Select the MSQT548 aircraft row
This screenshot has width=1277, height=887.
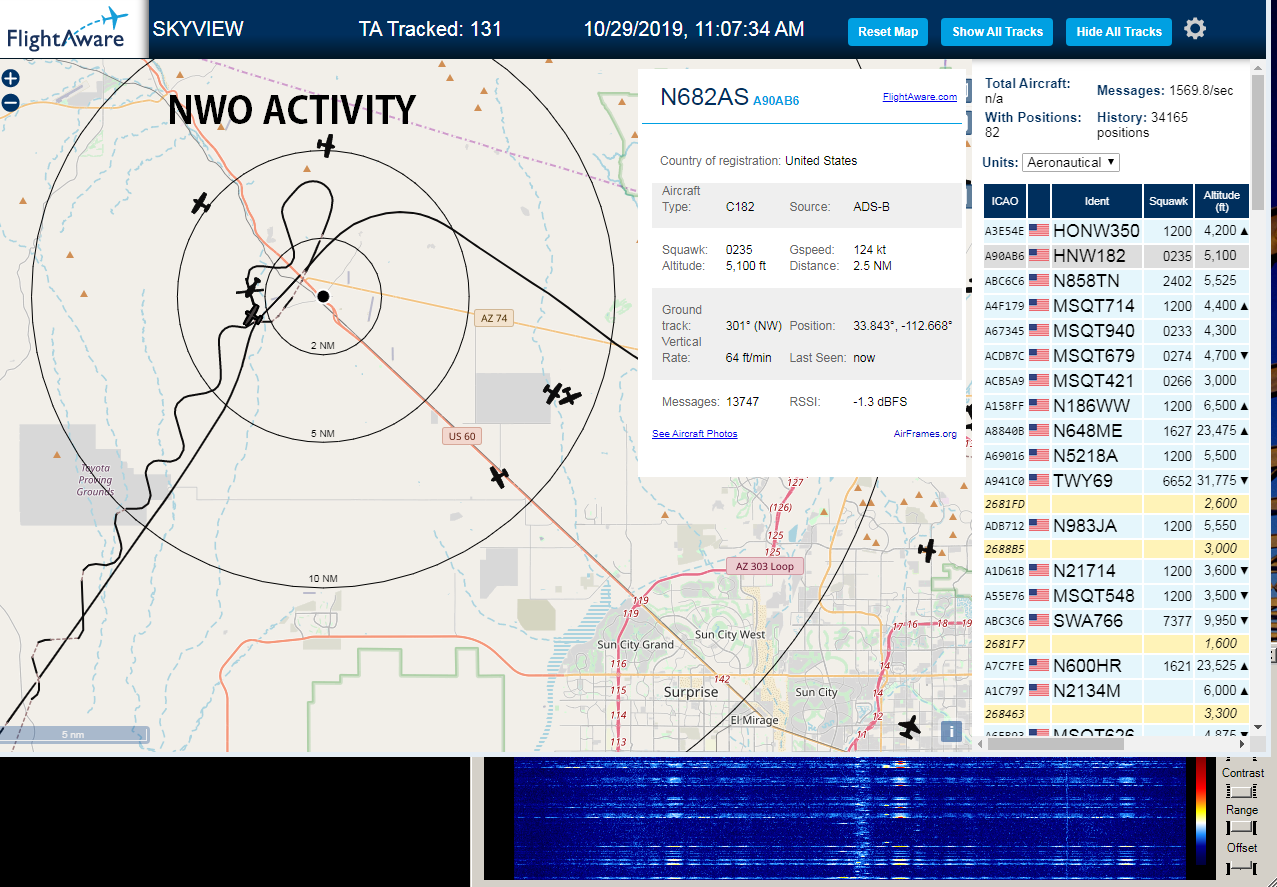[x=1116, y=596]
